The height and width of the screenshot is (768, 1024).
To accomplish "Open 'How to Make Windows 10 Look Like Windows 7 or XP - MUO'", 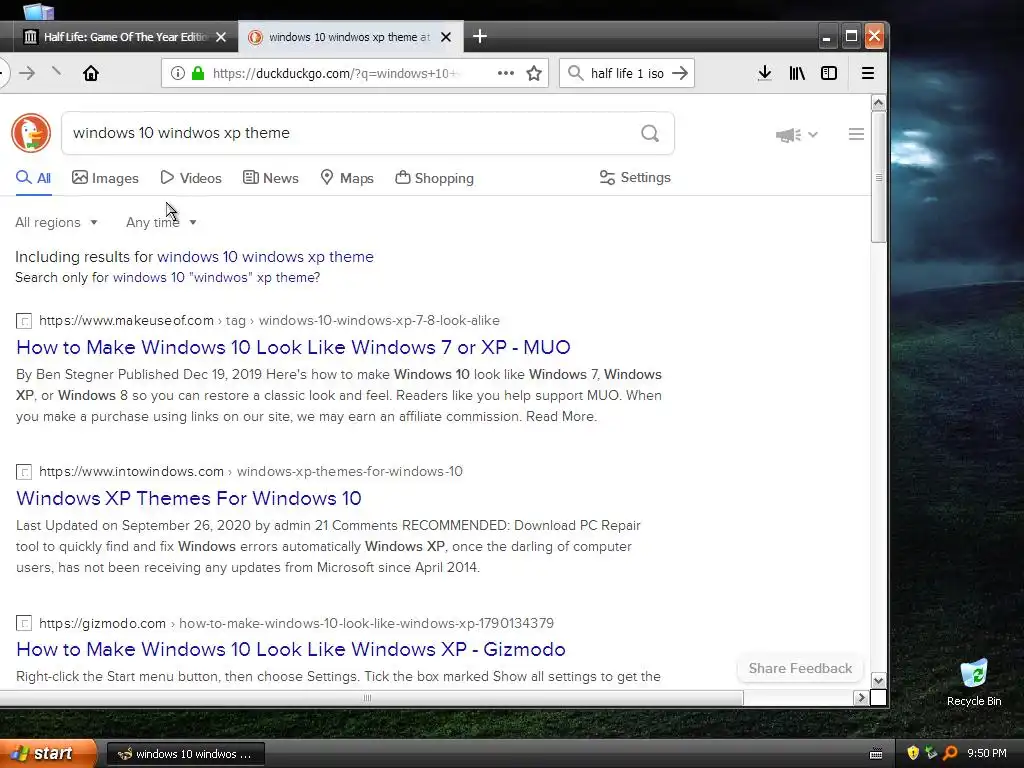I will click(293, 347).
